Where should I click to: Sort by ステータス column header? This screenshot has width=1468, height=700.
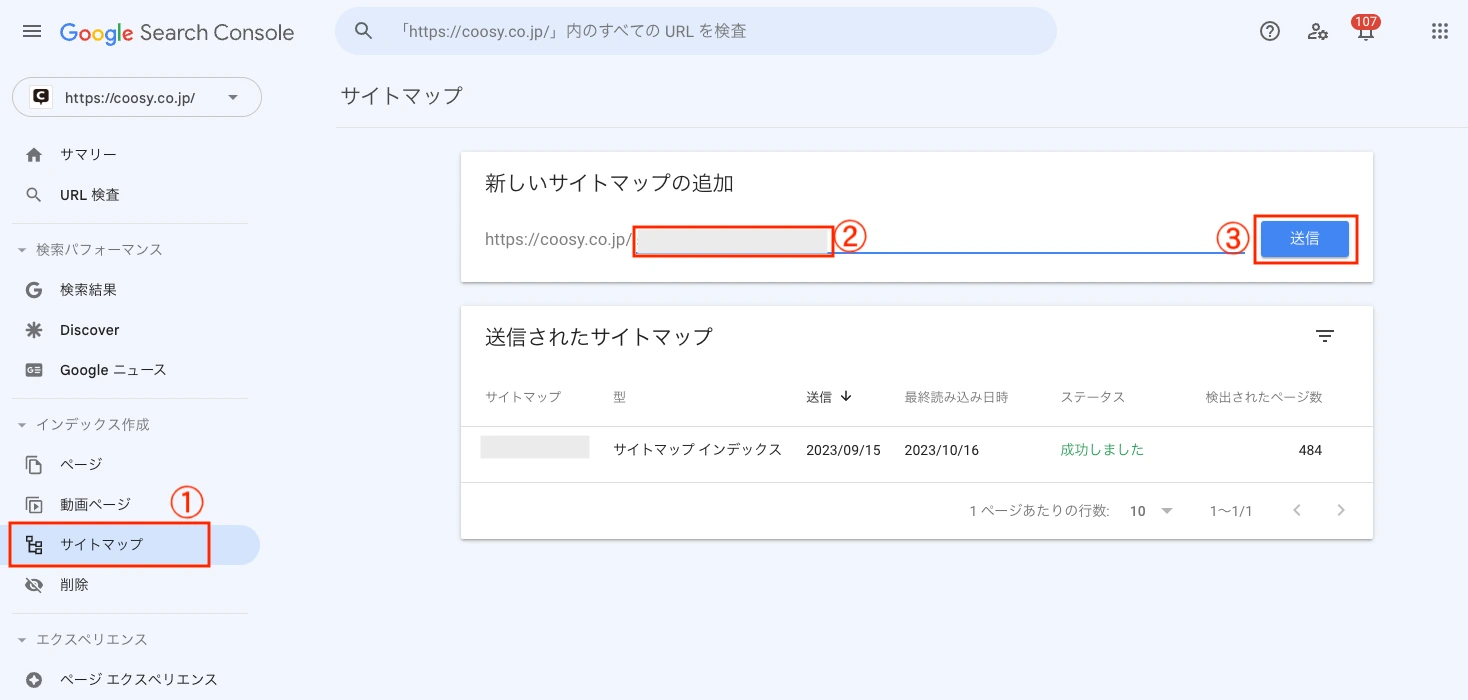[1093, 397]
